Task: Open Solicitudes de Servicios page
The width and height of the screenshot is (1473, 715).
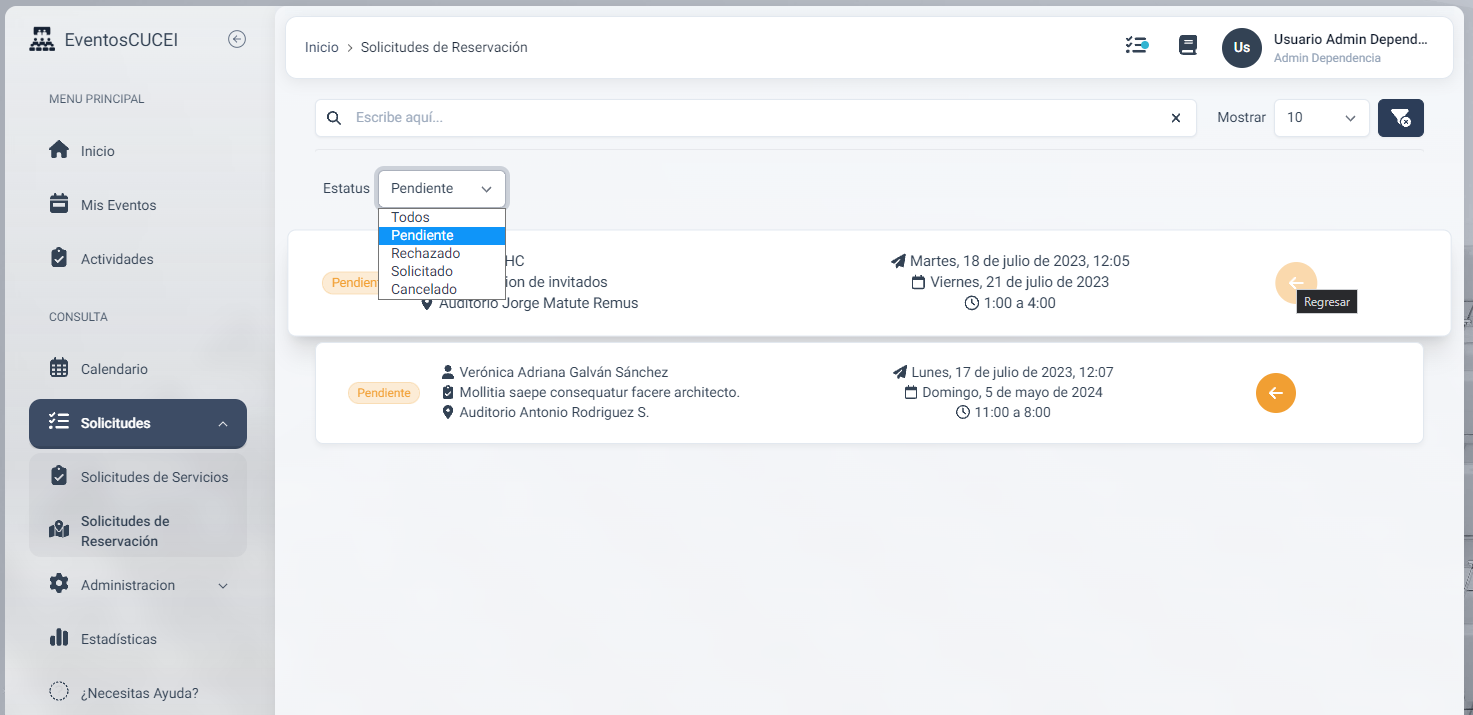Action: click(x=154, y=477)
